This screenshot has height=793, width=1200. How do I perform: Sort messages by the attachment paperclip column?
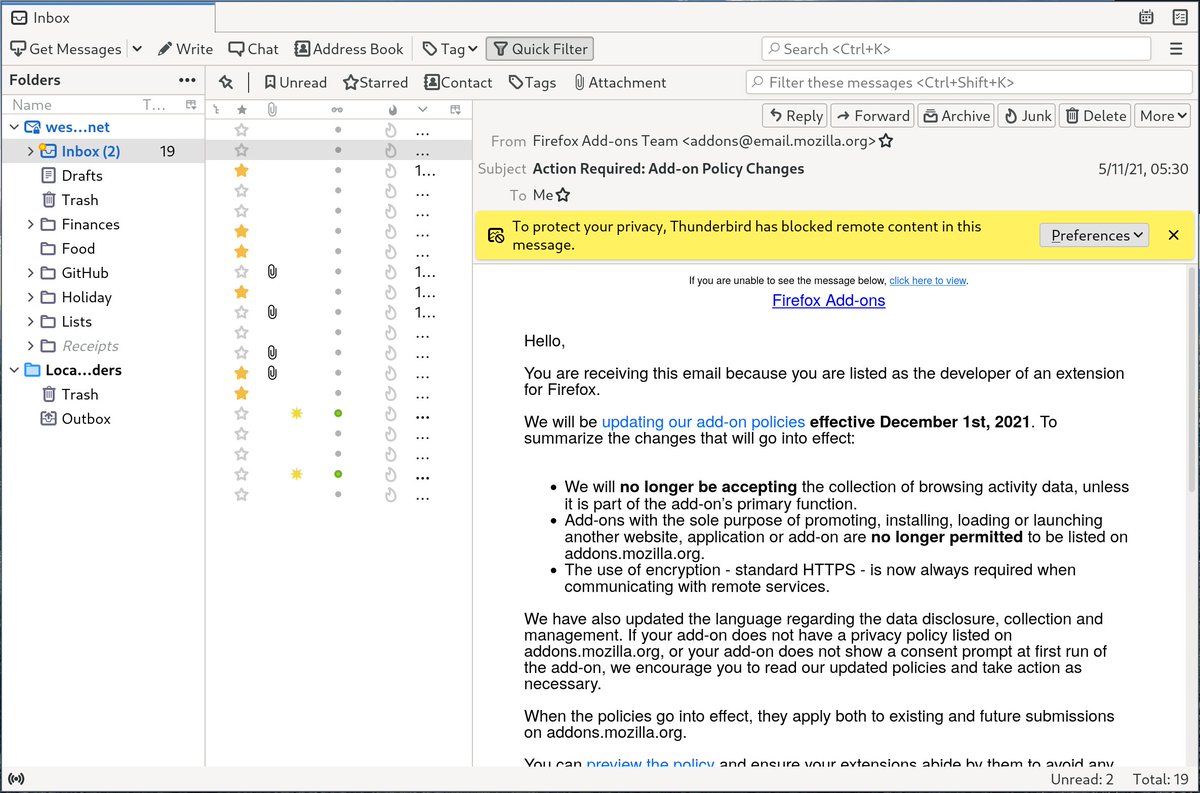point(271,110)
